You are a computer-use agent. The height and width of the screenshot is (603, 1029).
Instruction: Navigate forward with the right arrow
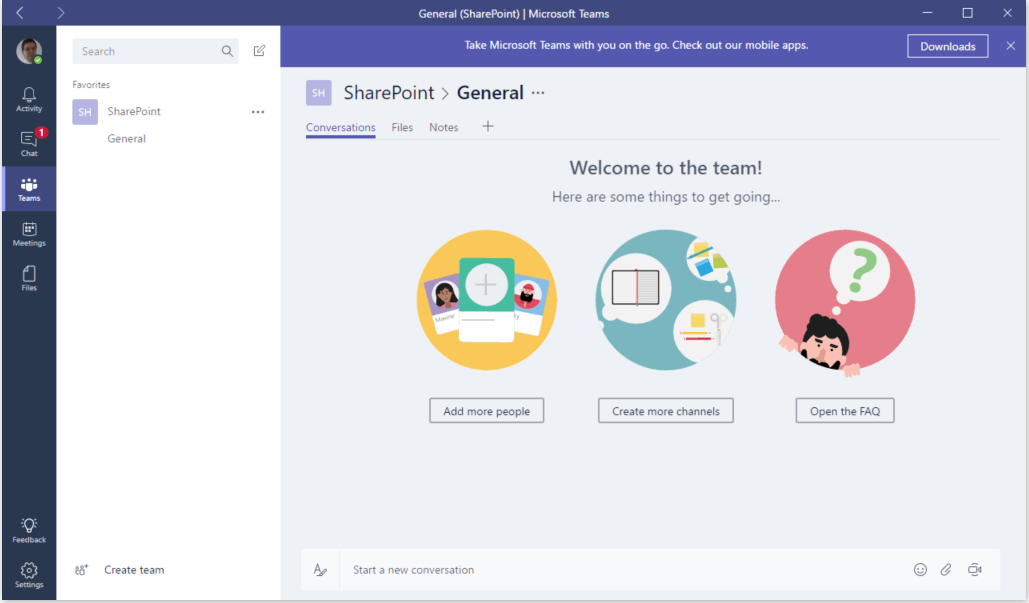pyautogui.click(x=60, y=12)
